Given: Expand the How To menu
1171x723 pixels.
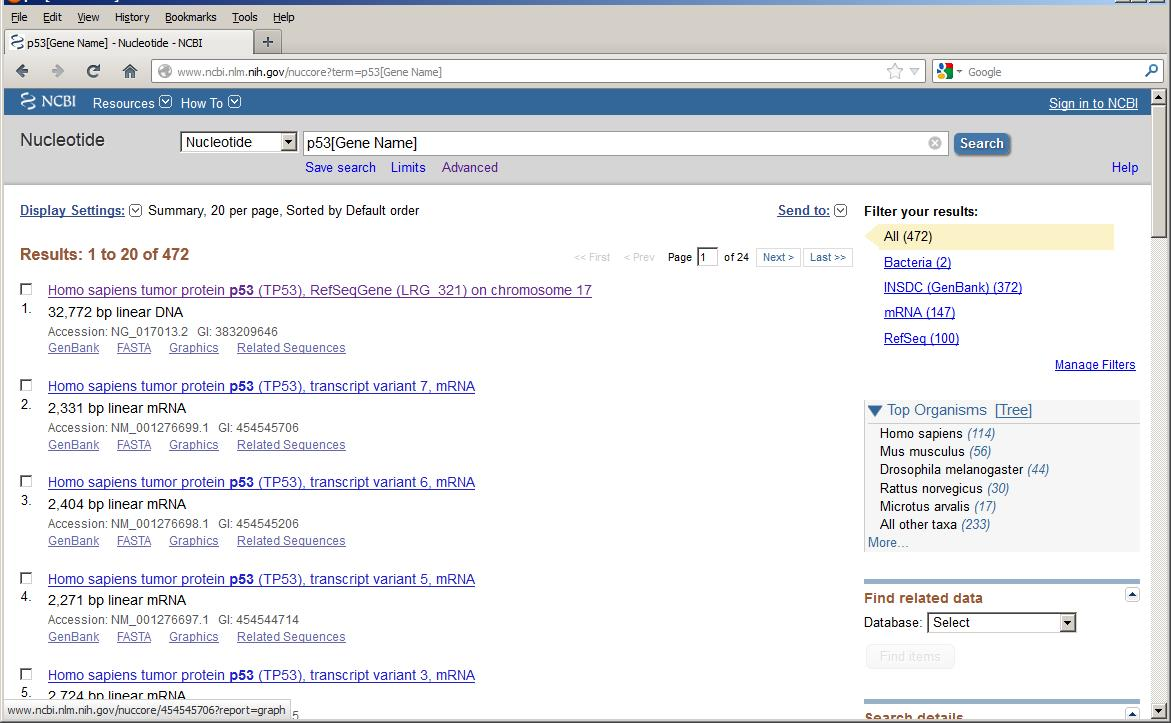Looking at the screenshot, I should [211, 102].
